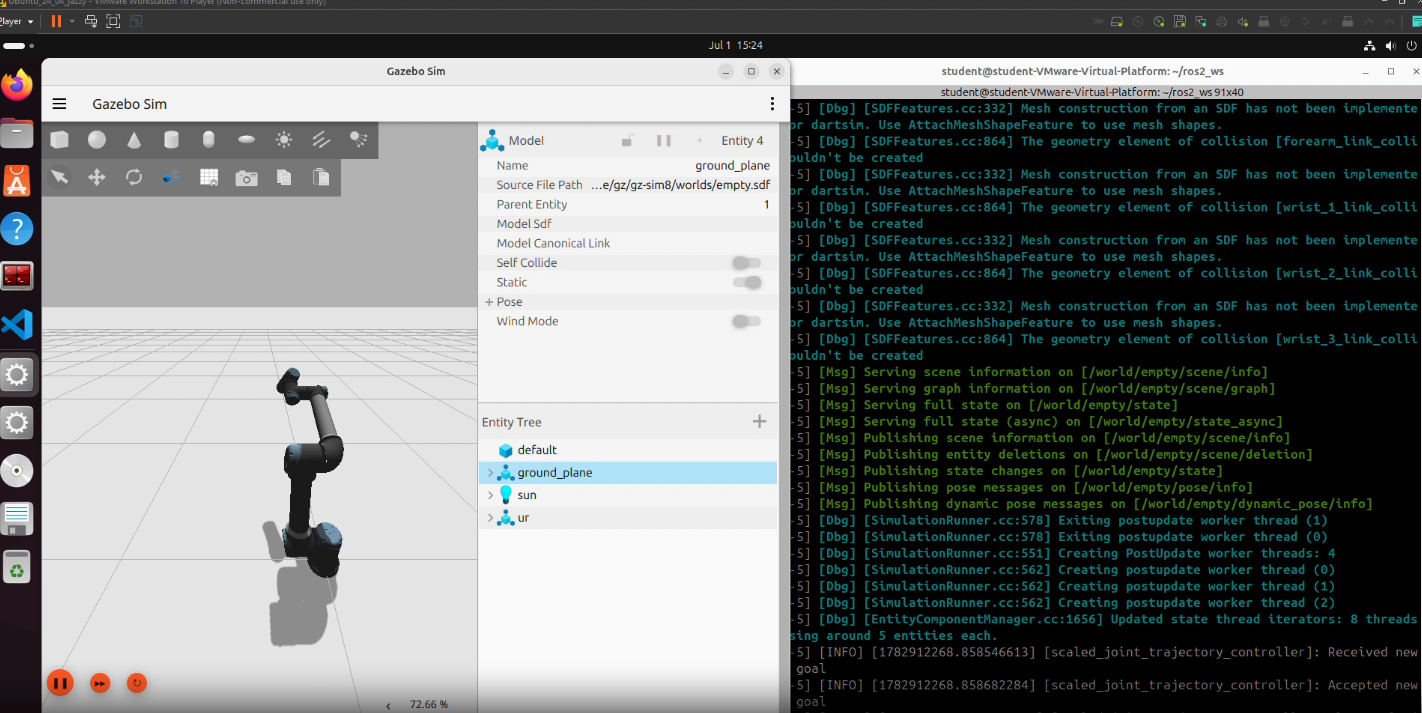
Task: Open the Help app in the dock
Action: (17, 229)
